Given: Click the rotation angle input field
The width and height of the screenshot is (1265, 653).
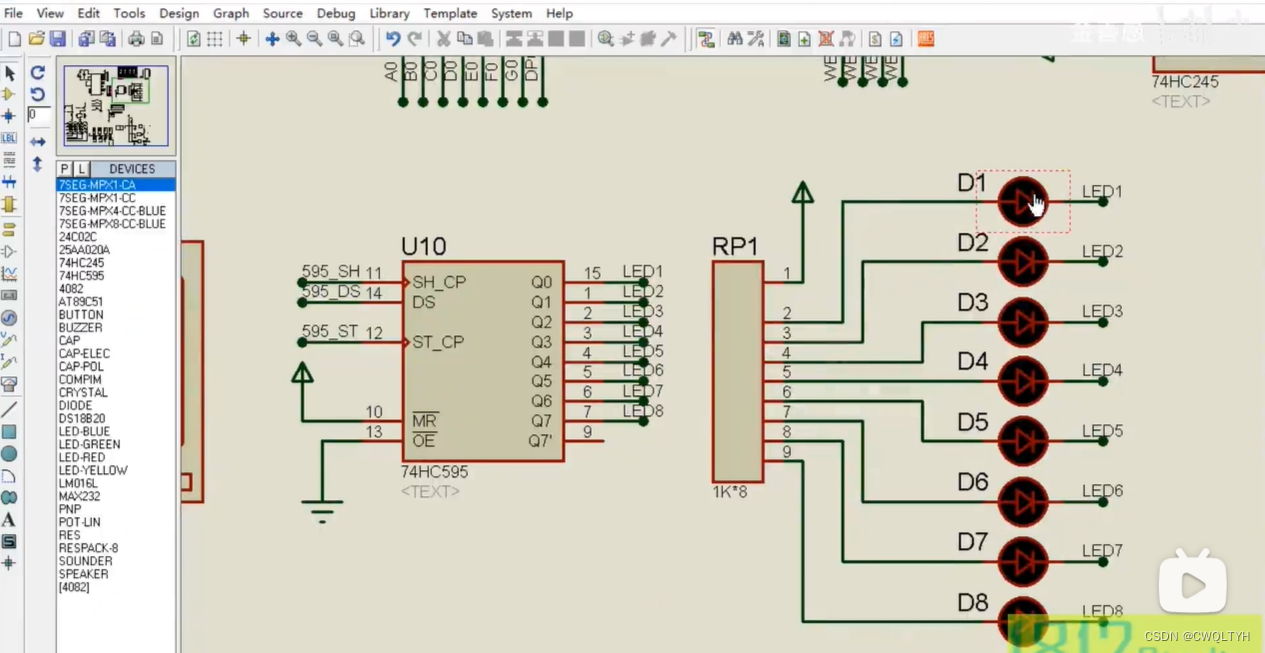Looking at the screenshot, I should coord(38,115).
